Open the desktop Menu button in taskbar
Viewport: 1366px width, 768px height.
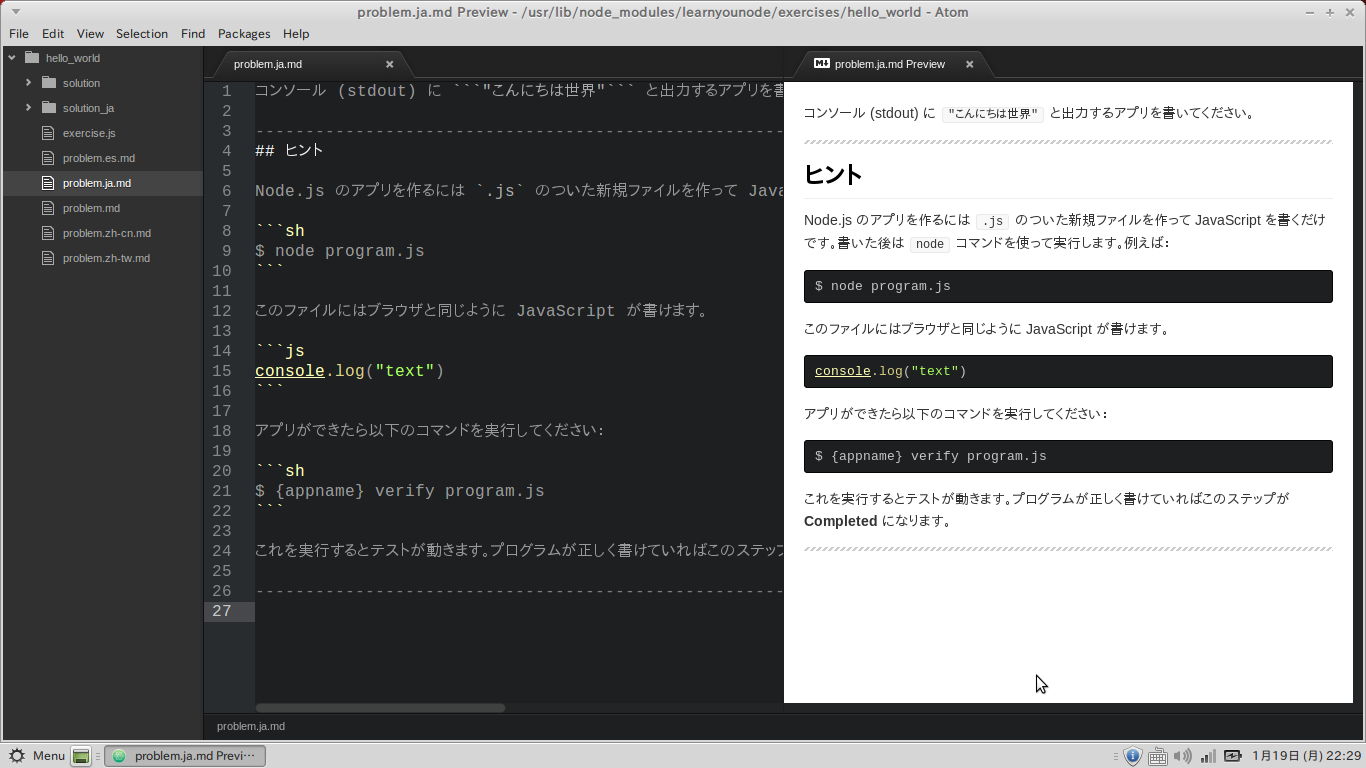36,756
